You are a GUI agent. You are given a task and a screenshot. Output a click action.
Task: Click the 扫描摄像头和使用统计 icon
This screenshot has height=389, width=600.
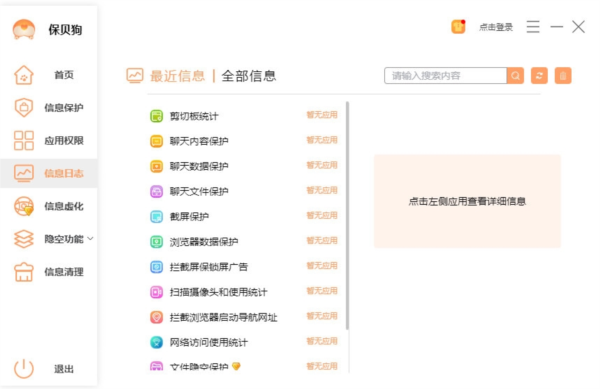click(156, 292)
